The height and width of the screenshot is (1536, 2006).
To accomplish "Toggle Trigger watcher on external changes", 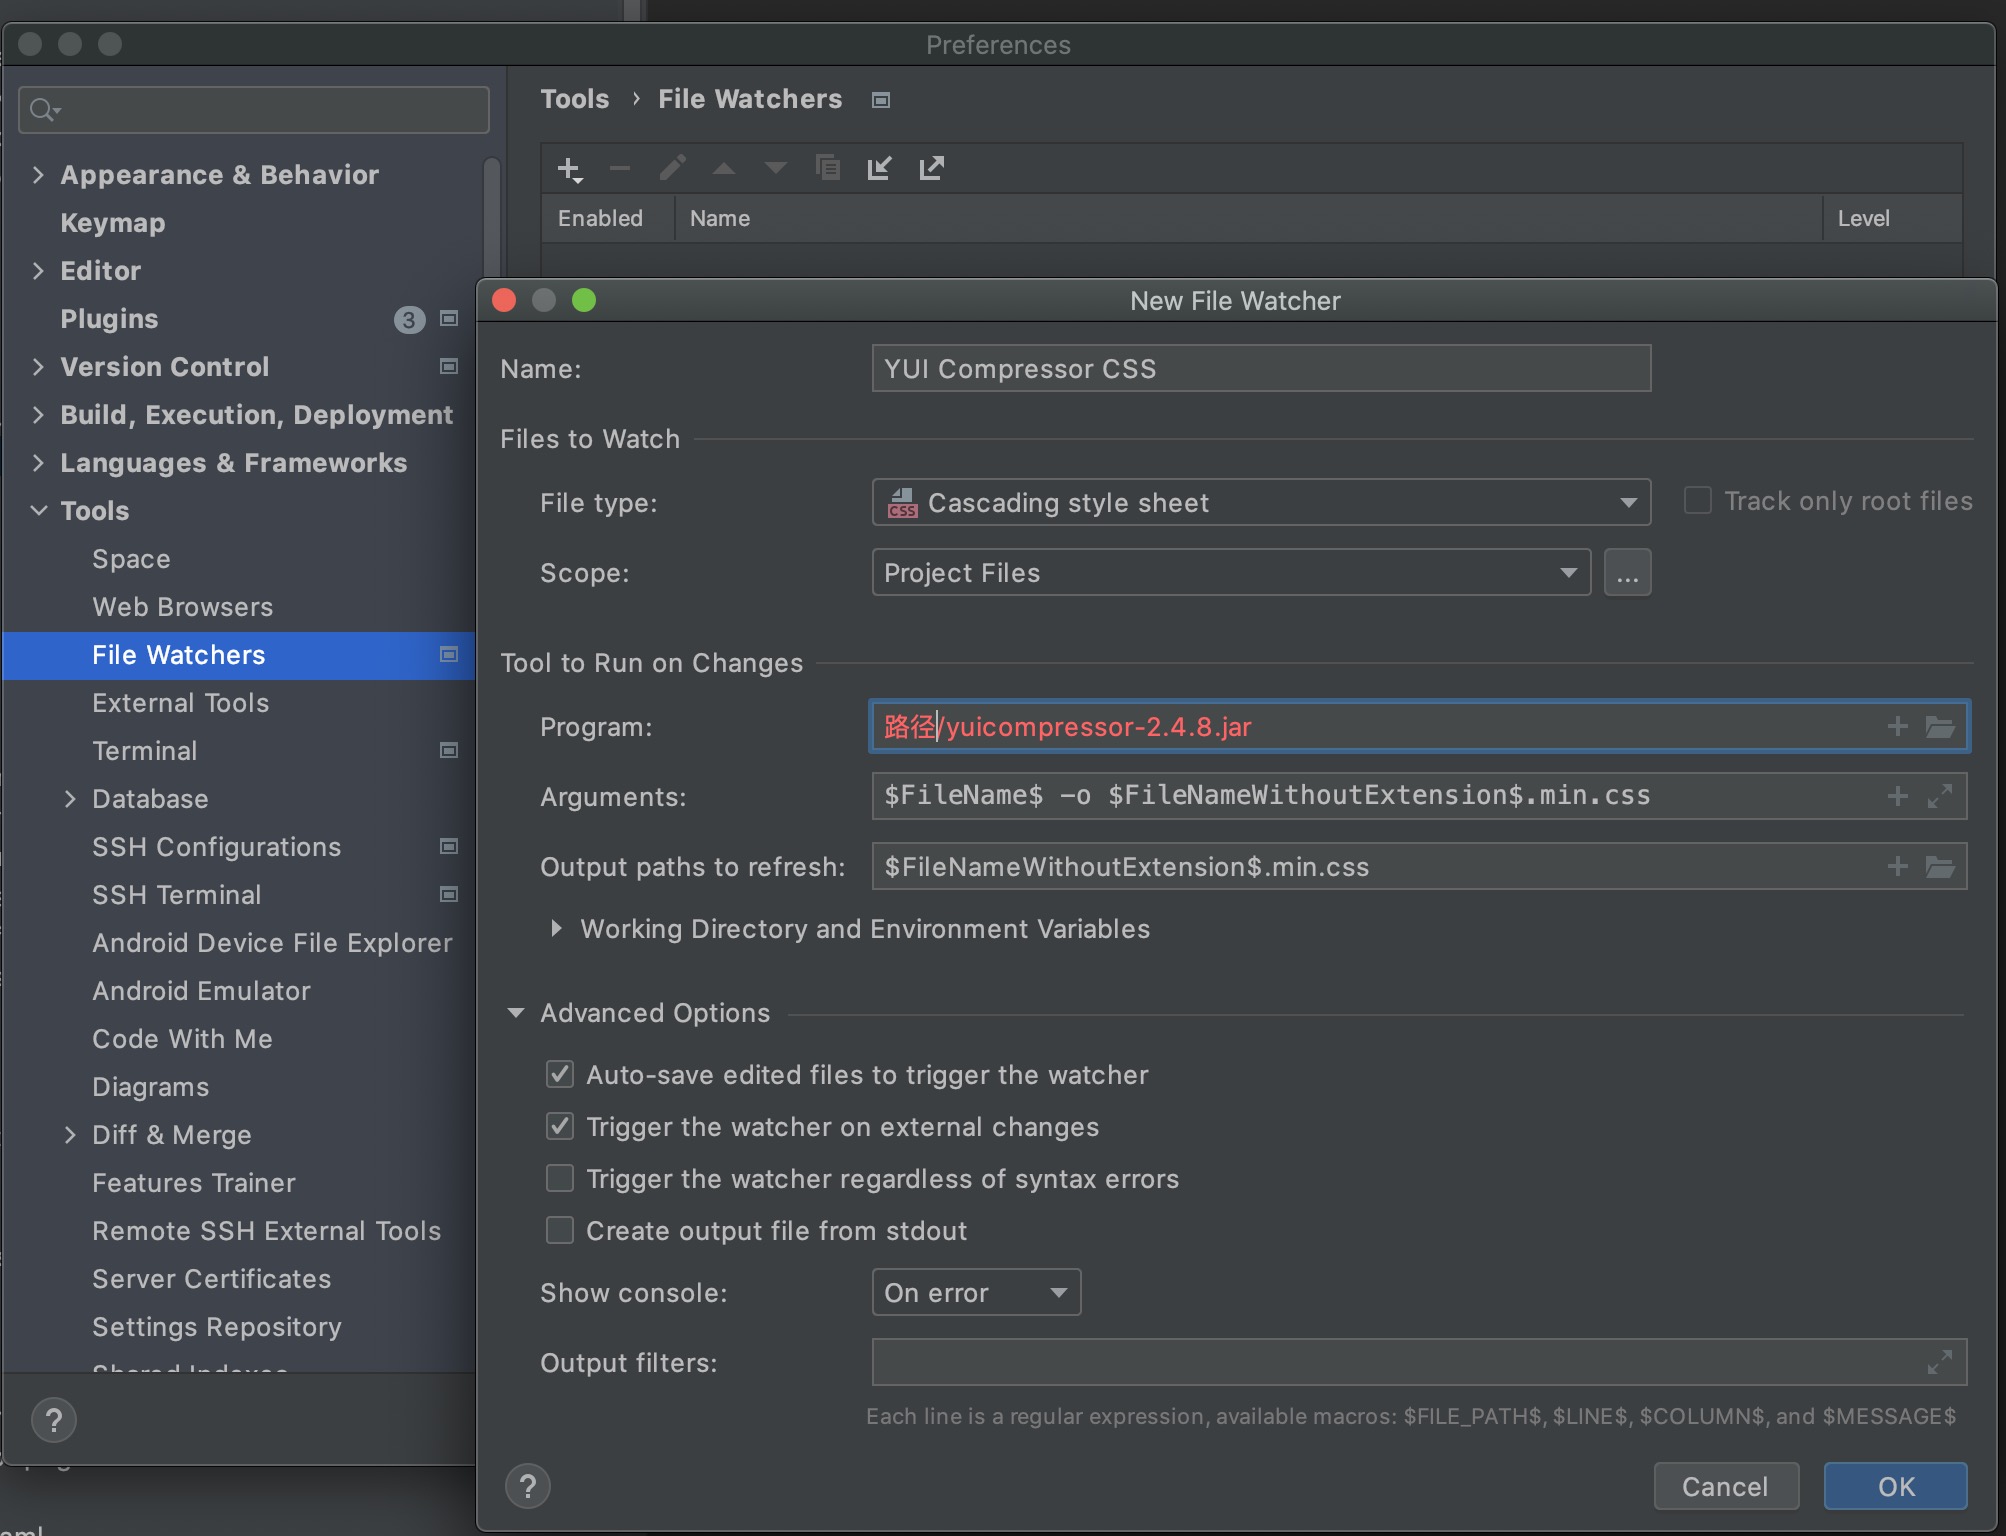I will point(560,1125).
